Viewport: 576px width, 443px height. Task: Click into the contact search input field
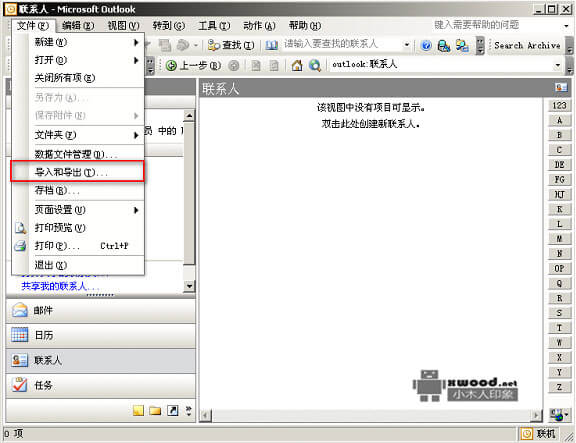tap(342, 45)
